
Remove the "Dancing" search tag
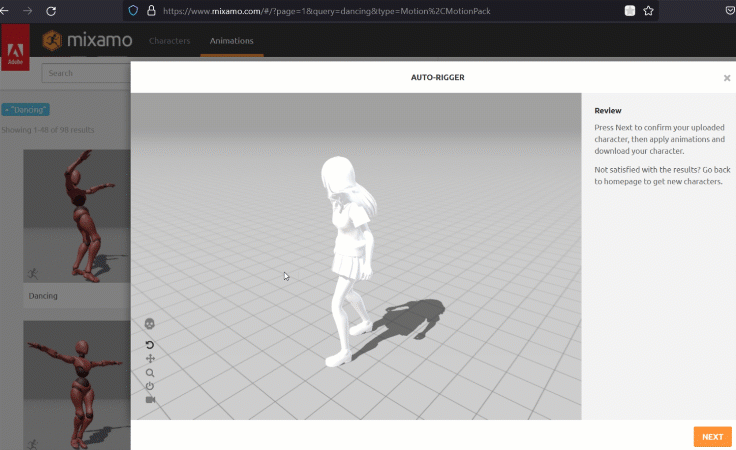coord(25,110)
